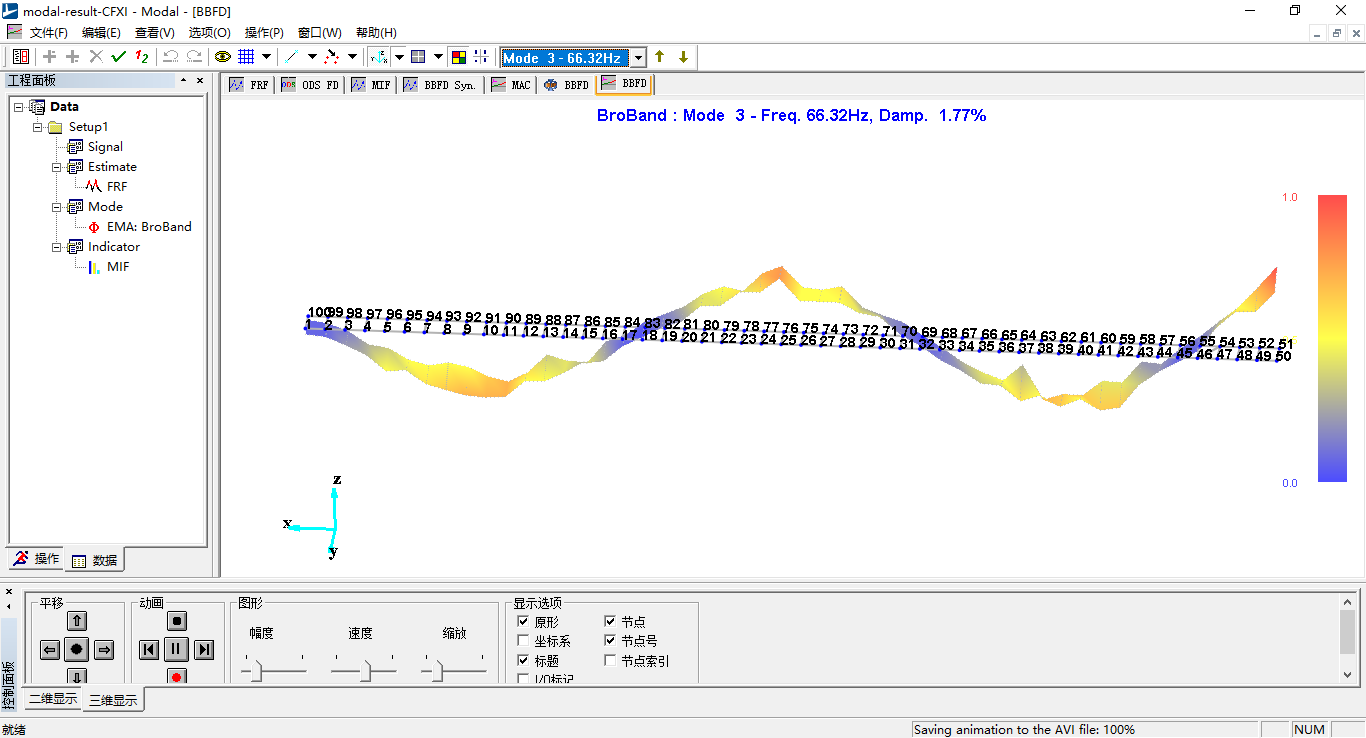Enable the 坐标系 checkbox

click(x=524, y=641)
